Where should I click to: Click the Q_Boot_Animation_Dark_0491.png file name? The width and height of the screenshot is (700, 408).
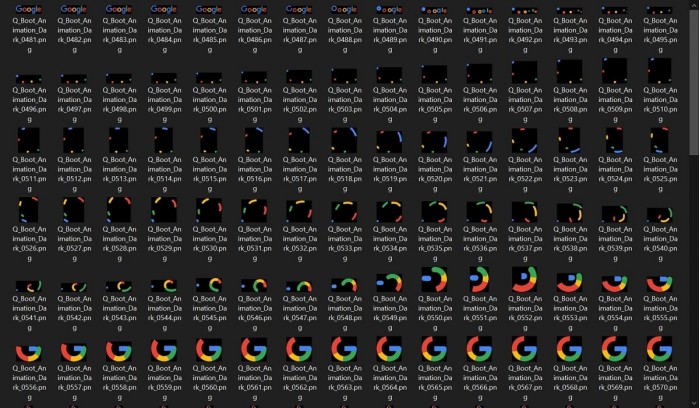click(480, 35)
